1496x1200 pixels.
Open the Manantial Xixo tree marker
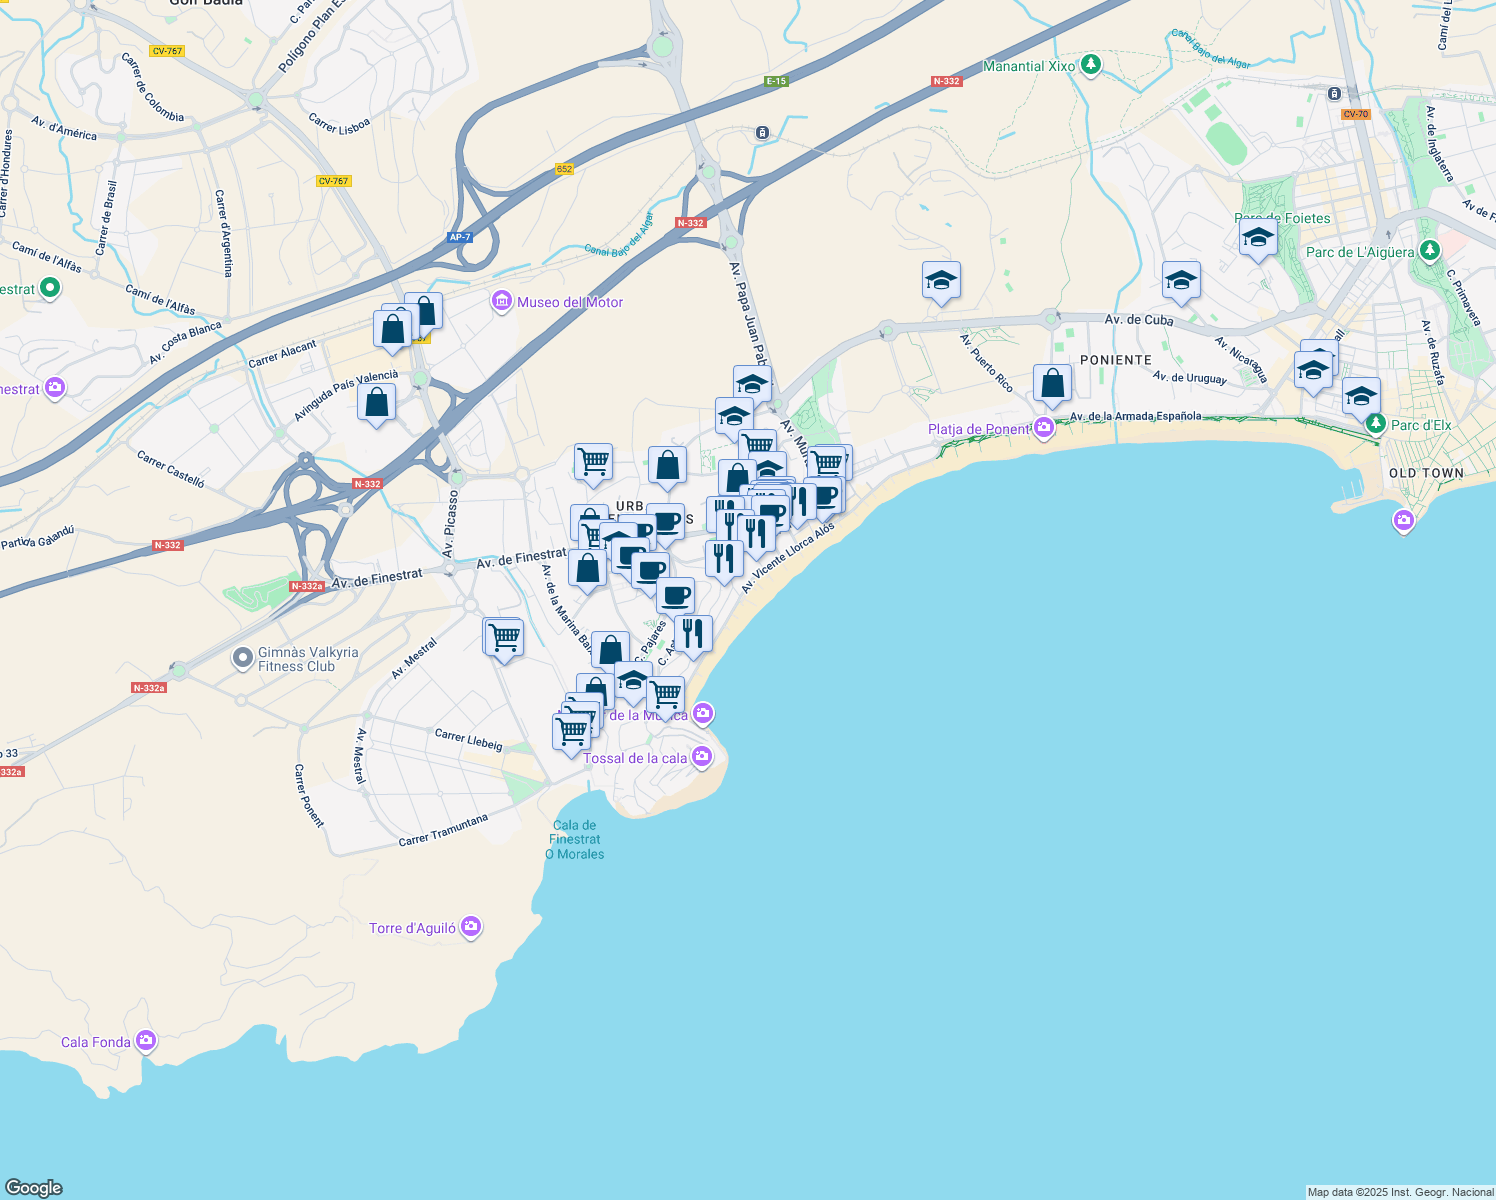(x=1089, y=64)
